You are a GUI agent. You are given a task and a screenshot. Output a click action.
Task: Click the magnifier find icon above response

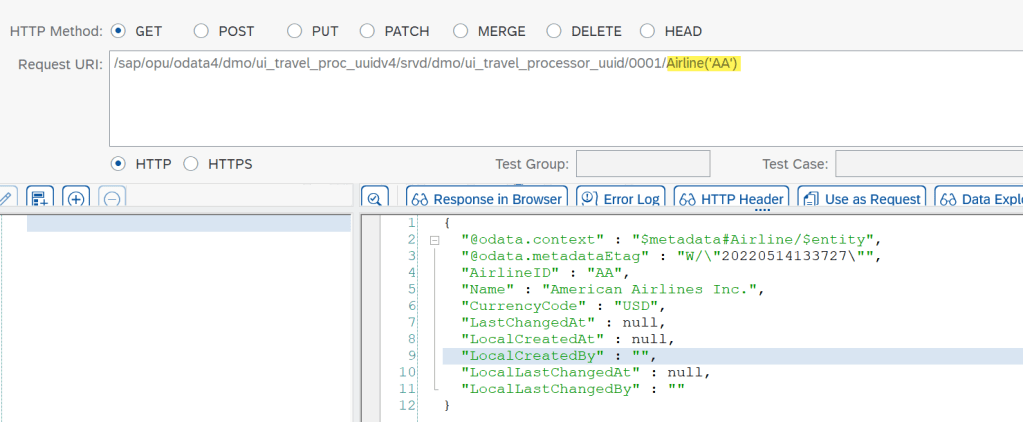[374, 199]
